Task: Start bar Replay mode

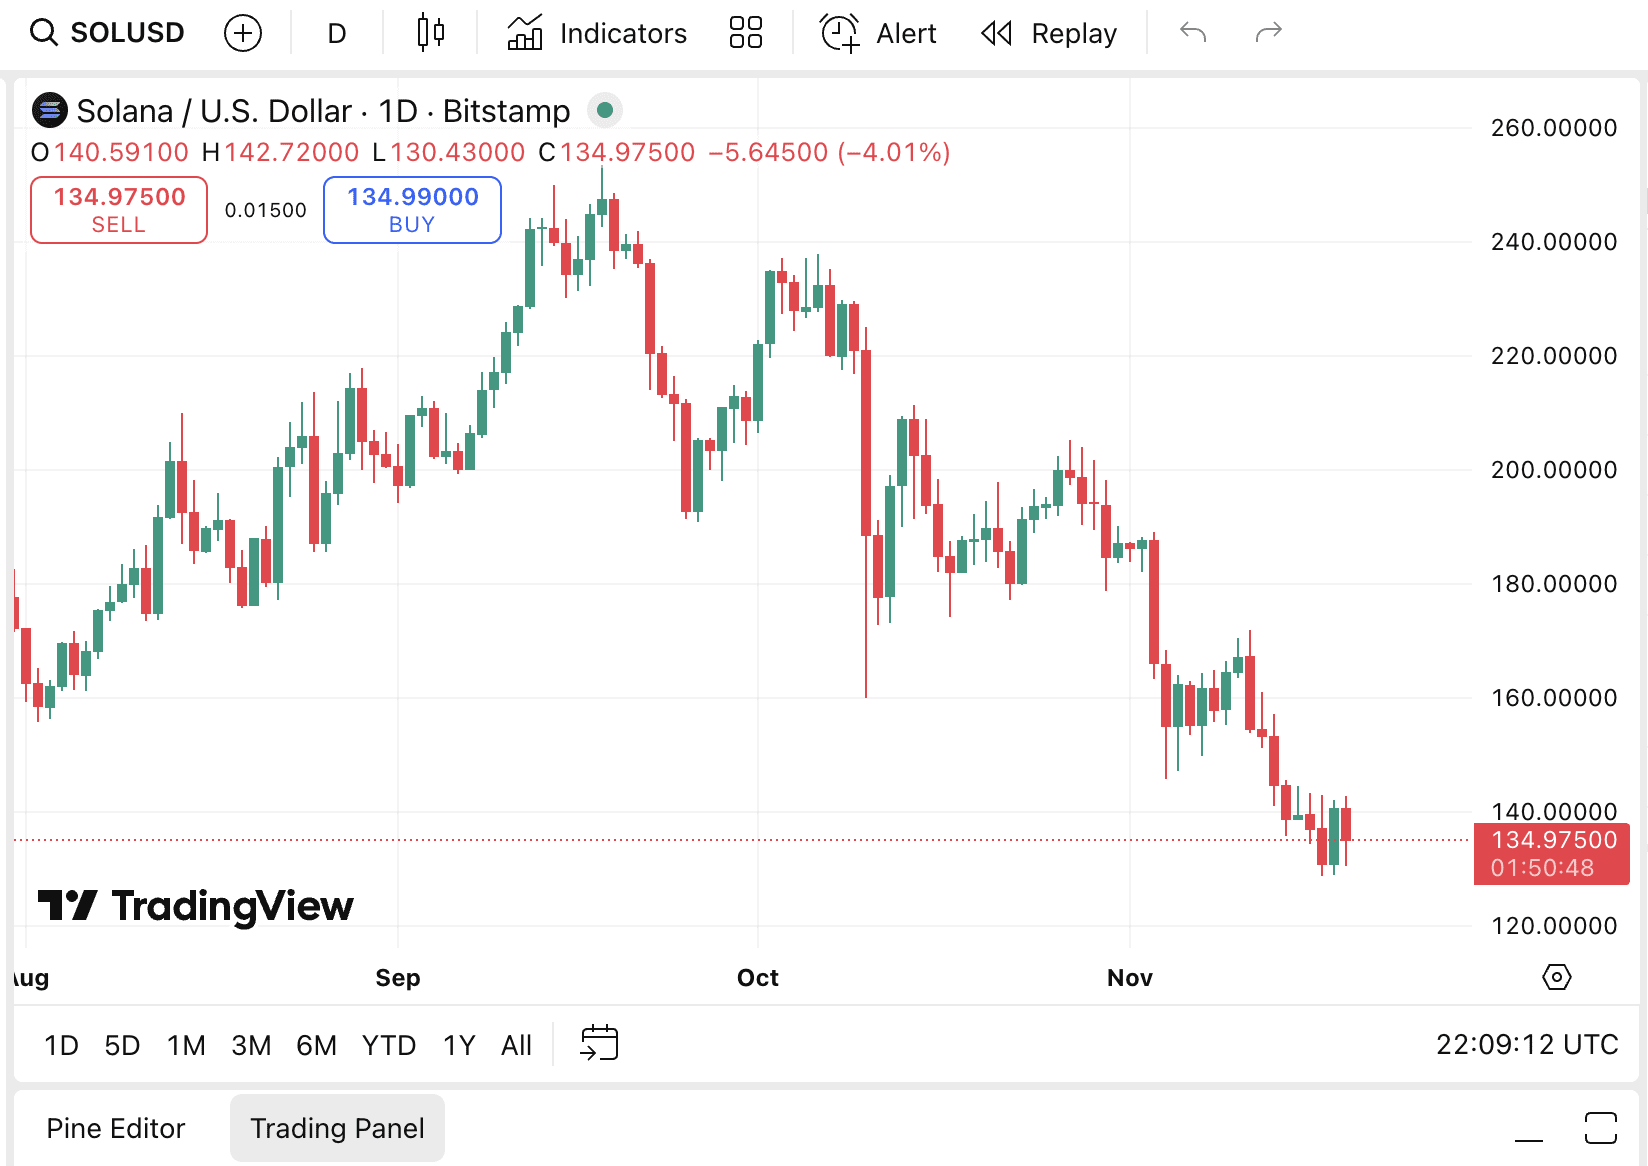Action: (x=1048, y=33)
